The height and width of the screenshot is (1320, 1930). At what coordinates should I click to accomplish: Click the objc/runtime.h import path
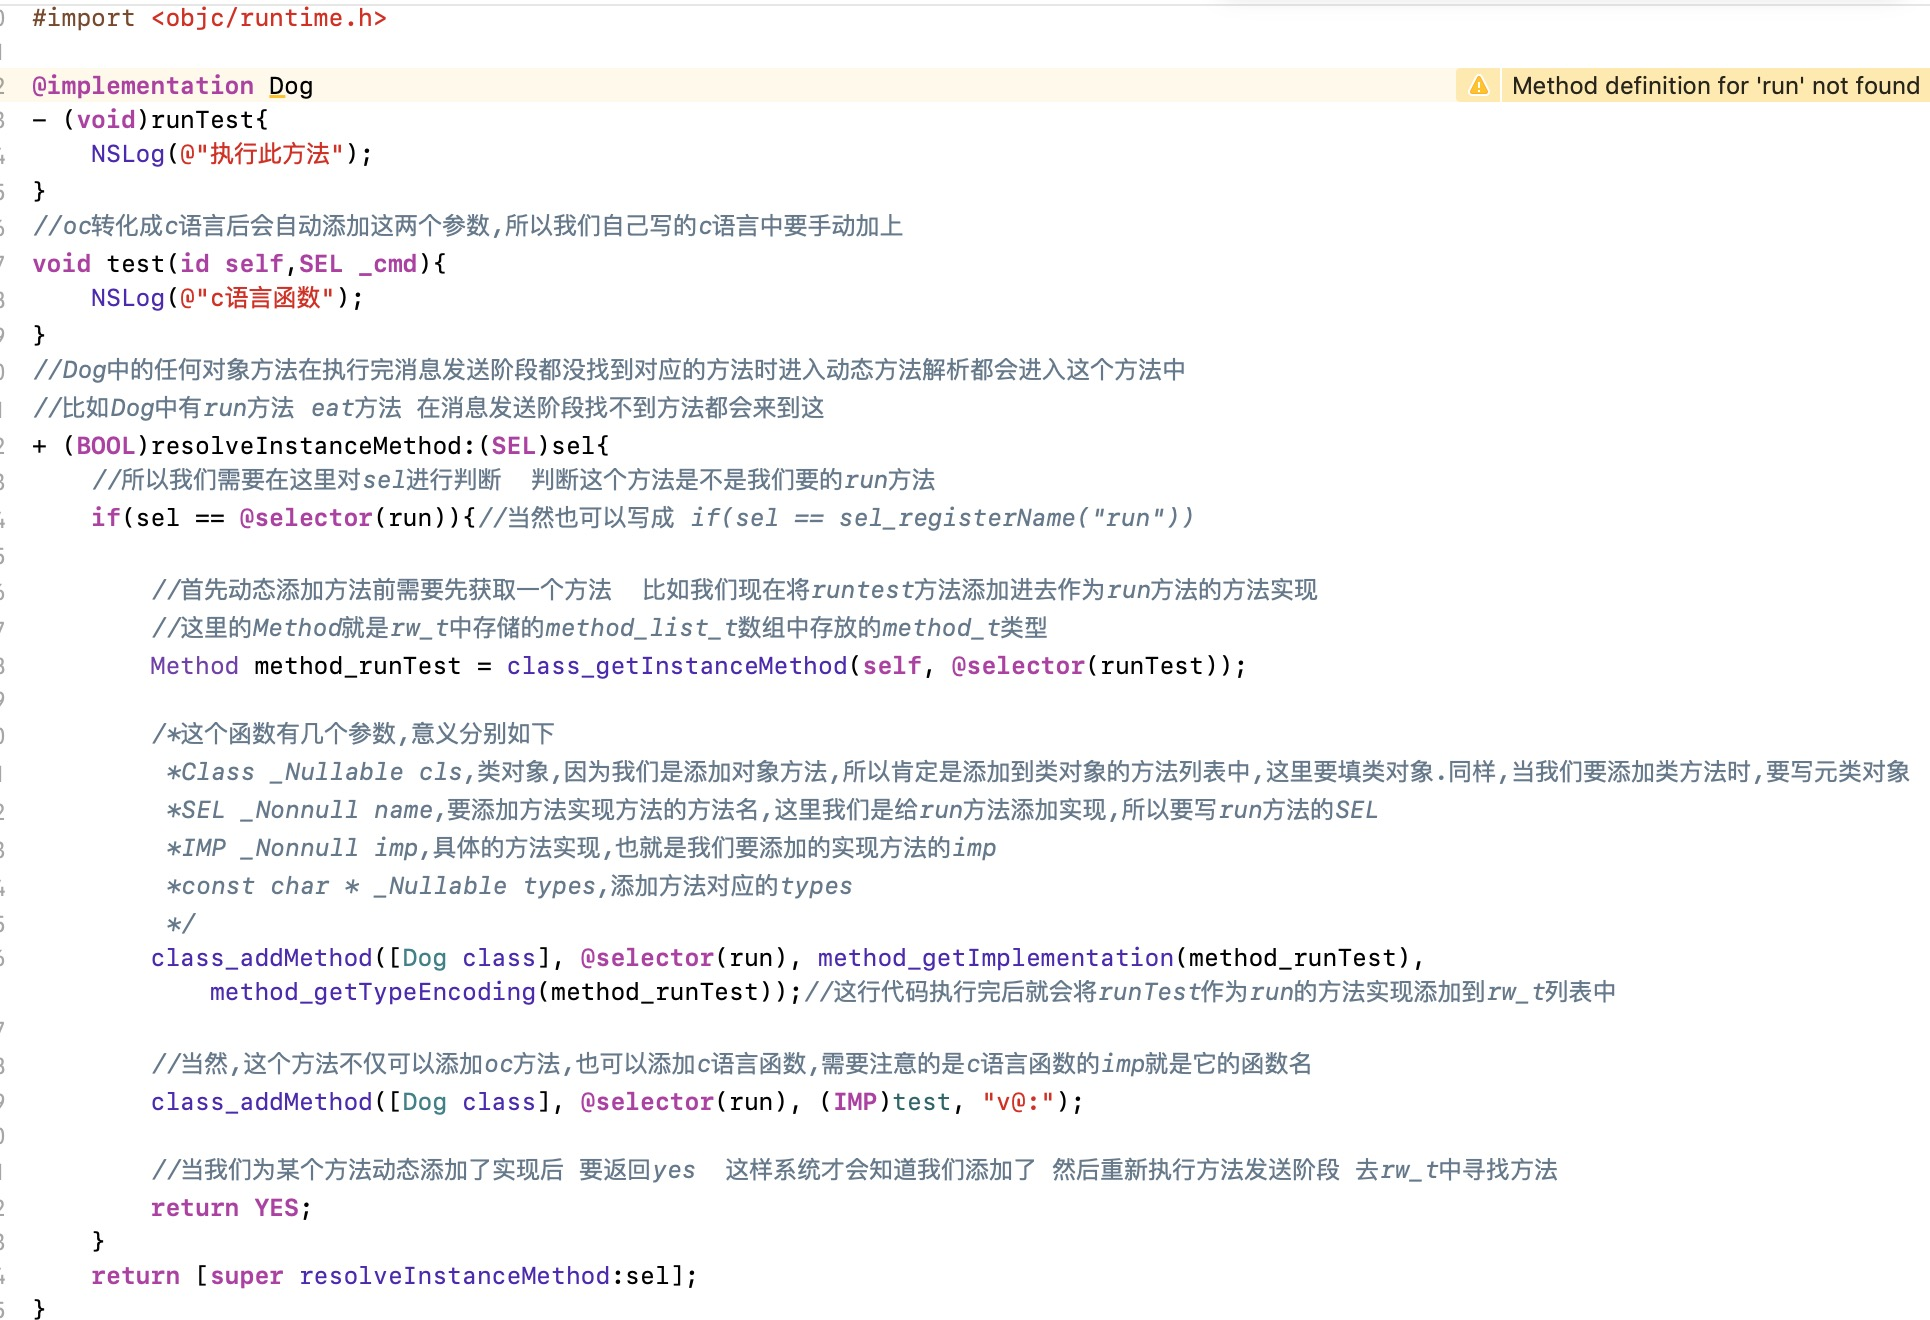(x=268, y=18)
